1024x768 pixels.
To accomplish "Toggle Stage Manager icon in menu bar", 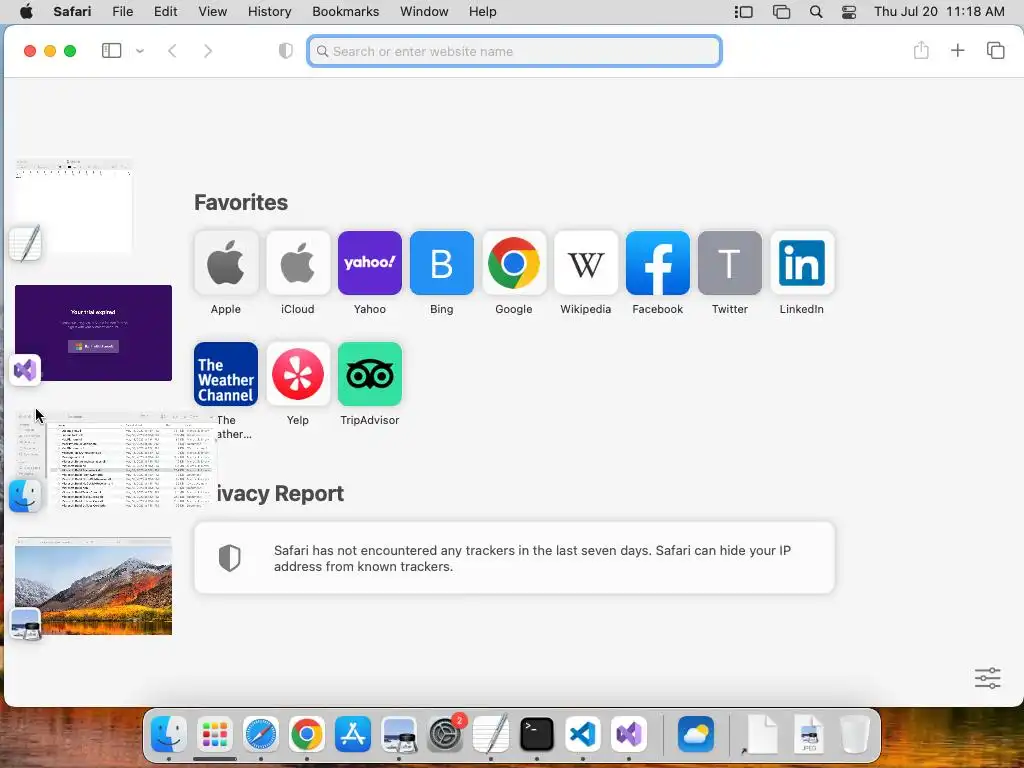I will pos(743,12).
